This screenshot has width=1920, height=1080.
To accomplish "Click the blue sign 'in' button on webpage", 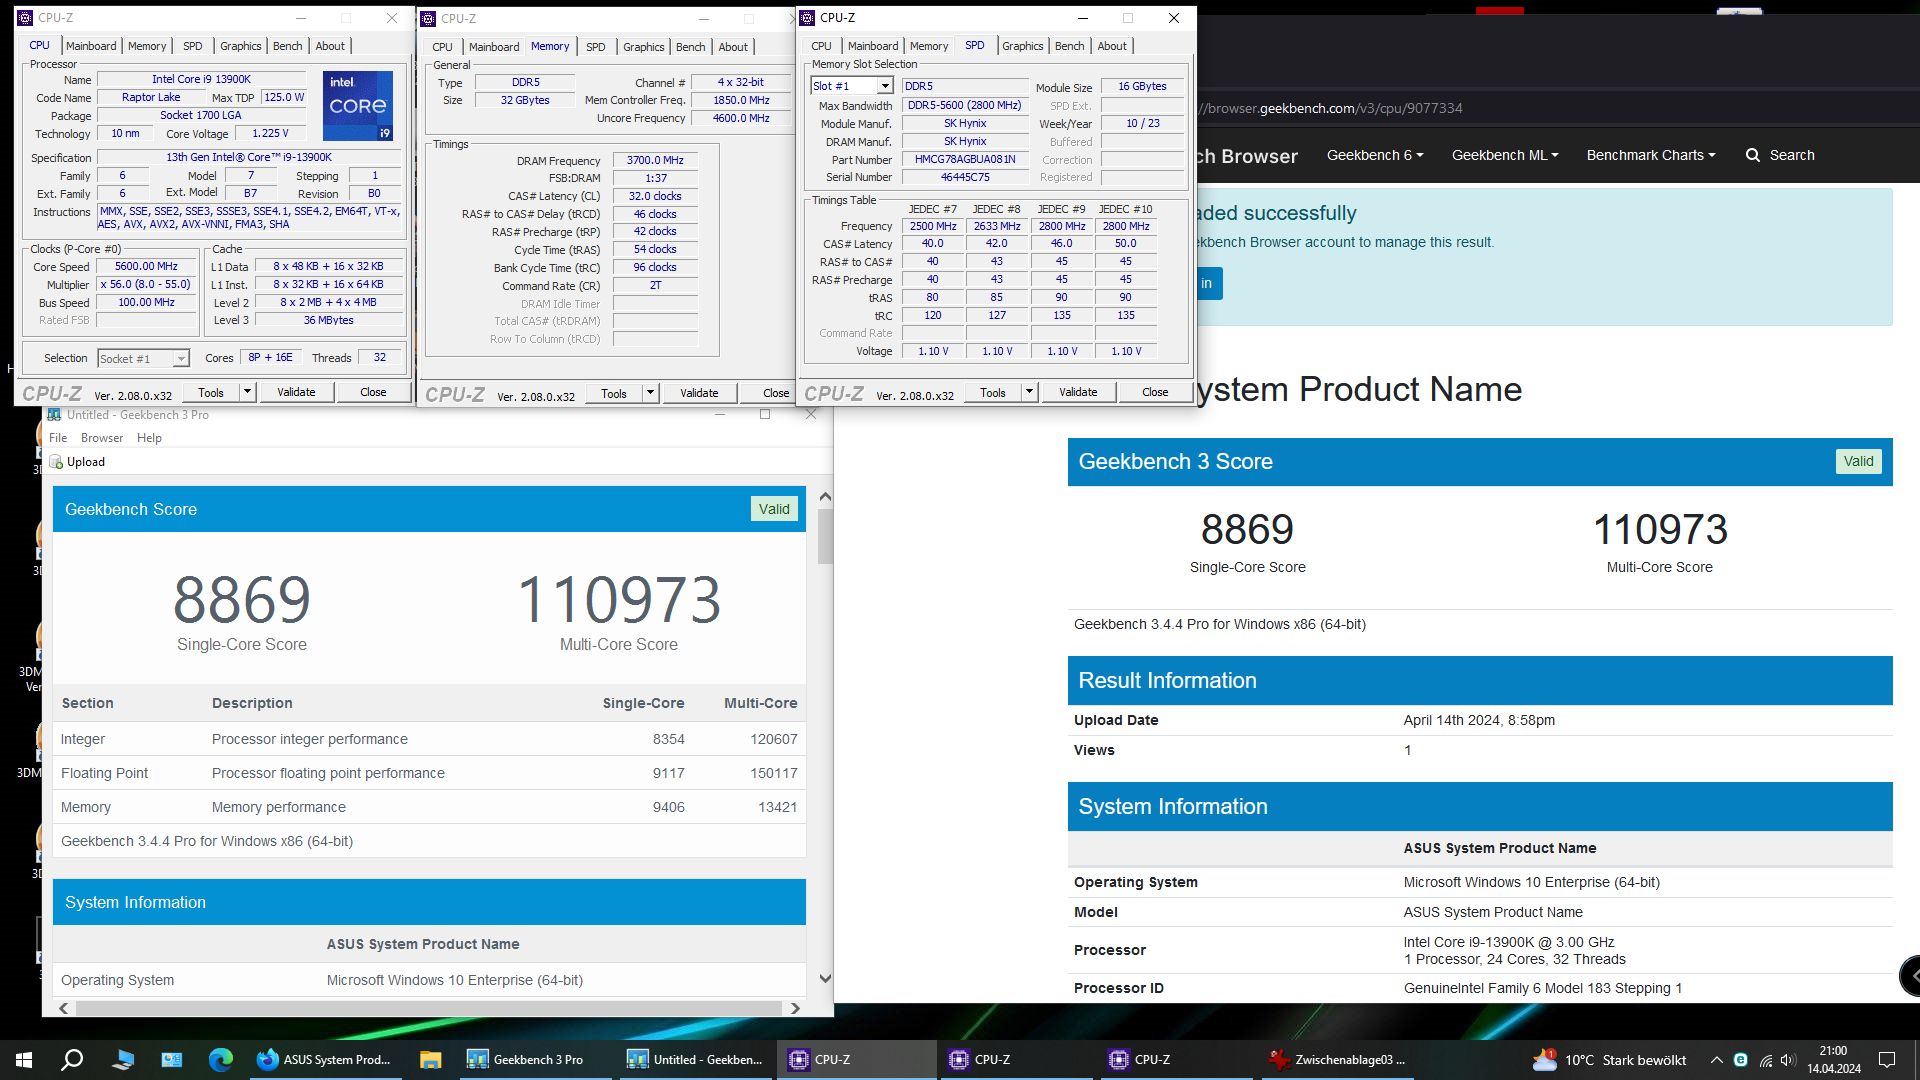I will point(1207,283).
